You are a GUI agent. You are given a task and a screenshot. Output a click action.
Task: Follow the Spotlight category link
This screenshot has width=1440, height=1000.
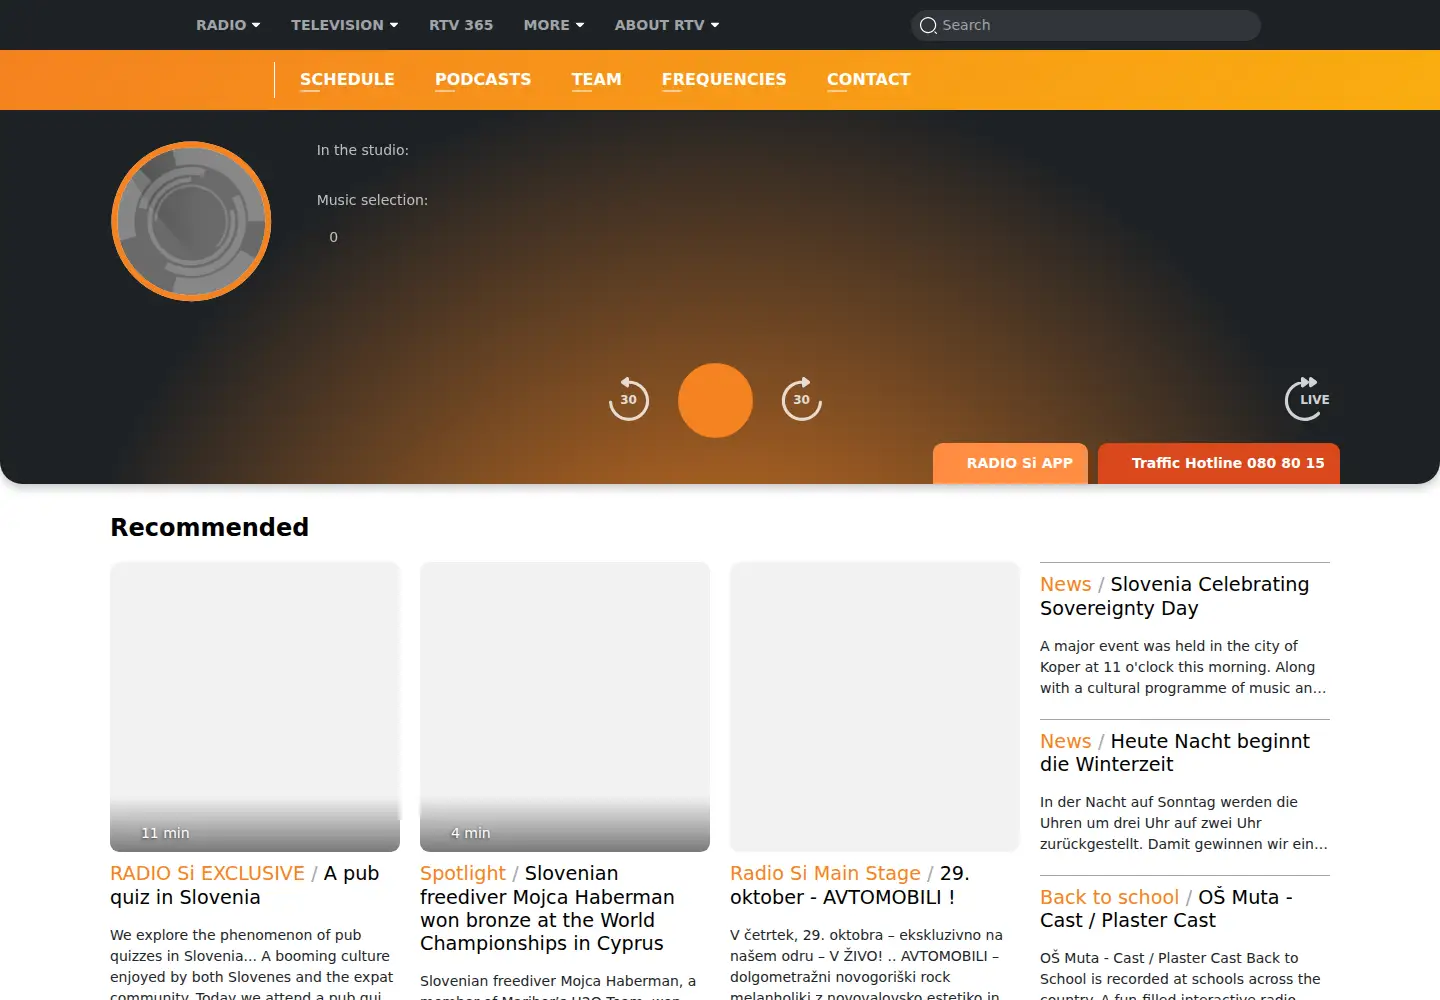click(x=463, y=874)
